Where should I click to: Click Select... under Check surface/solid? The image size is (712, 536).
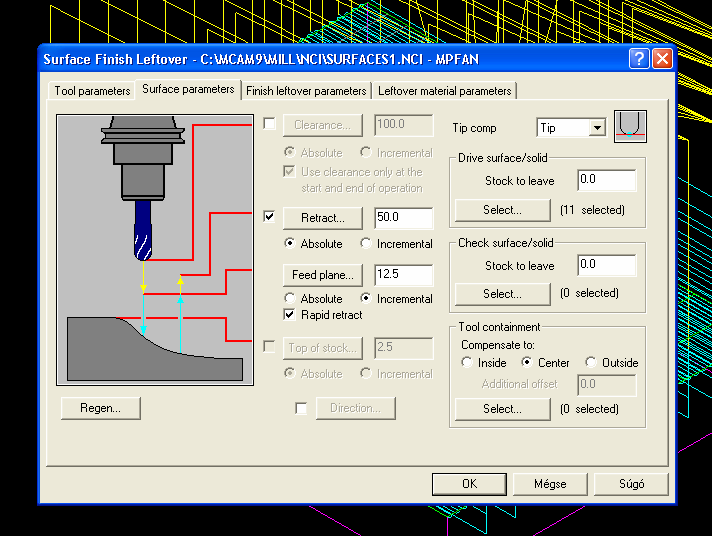click(503, 294)
